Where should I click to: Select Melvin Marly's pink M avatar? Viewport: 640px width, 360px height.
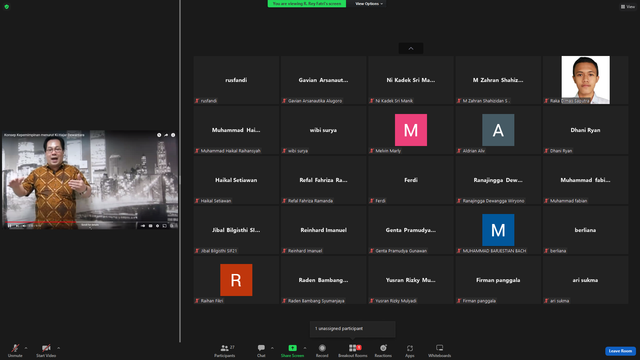[411, 130]
